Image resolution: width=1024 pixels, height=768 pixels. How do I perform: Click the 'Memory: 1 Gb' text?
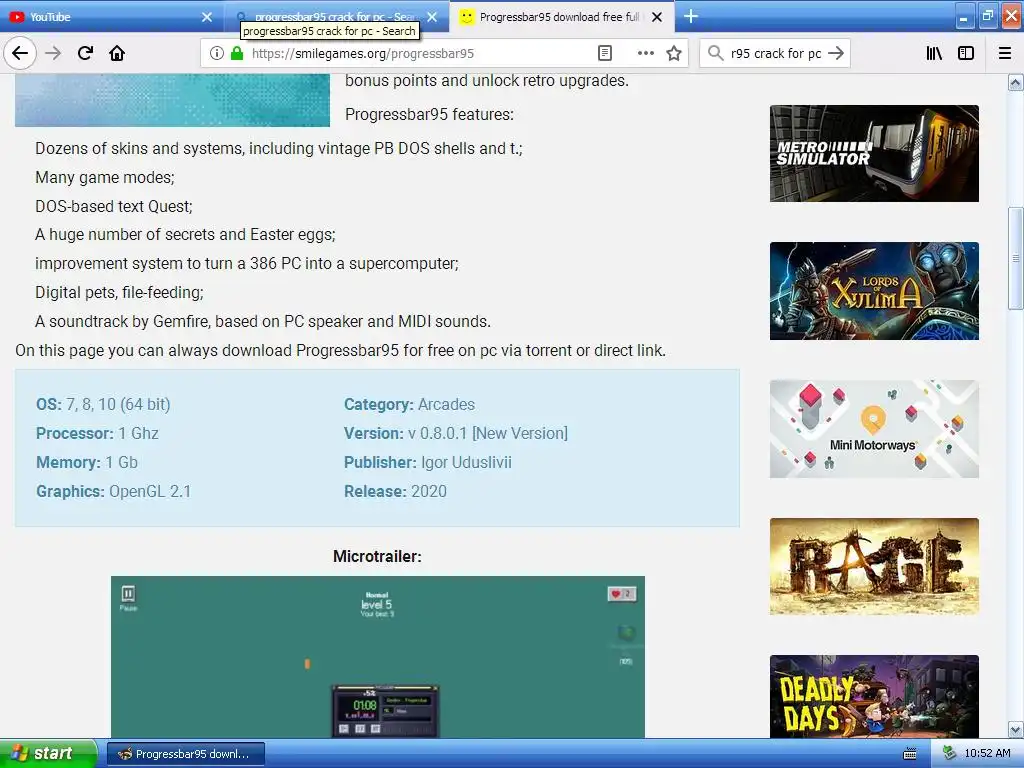click(87, 462)
